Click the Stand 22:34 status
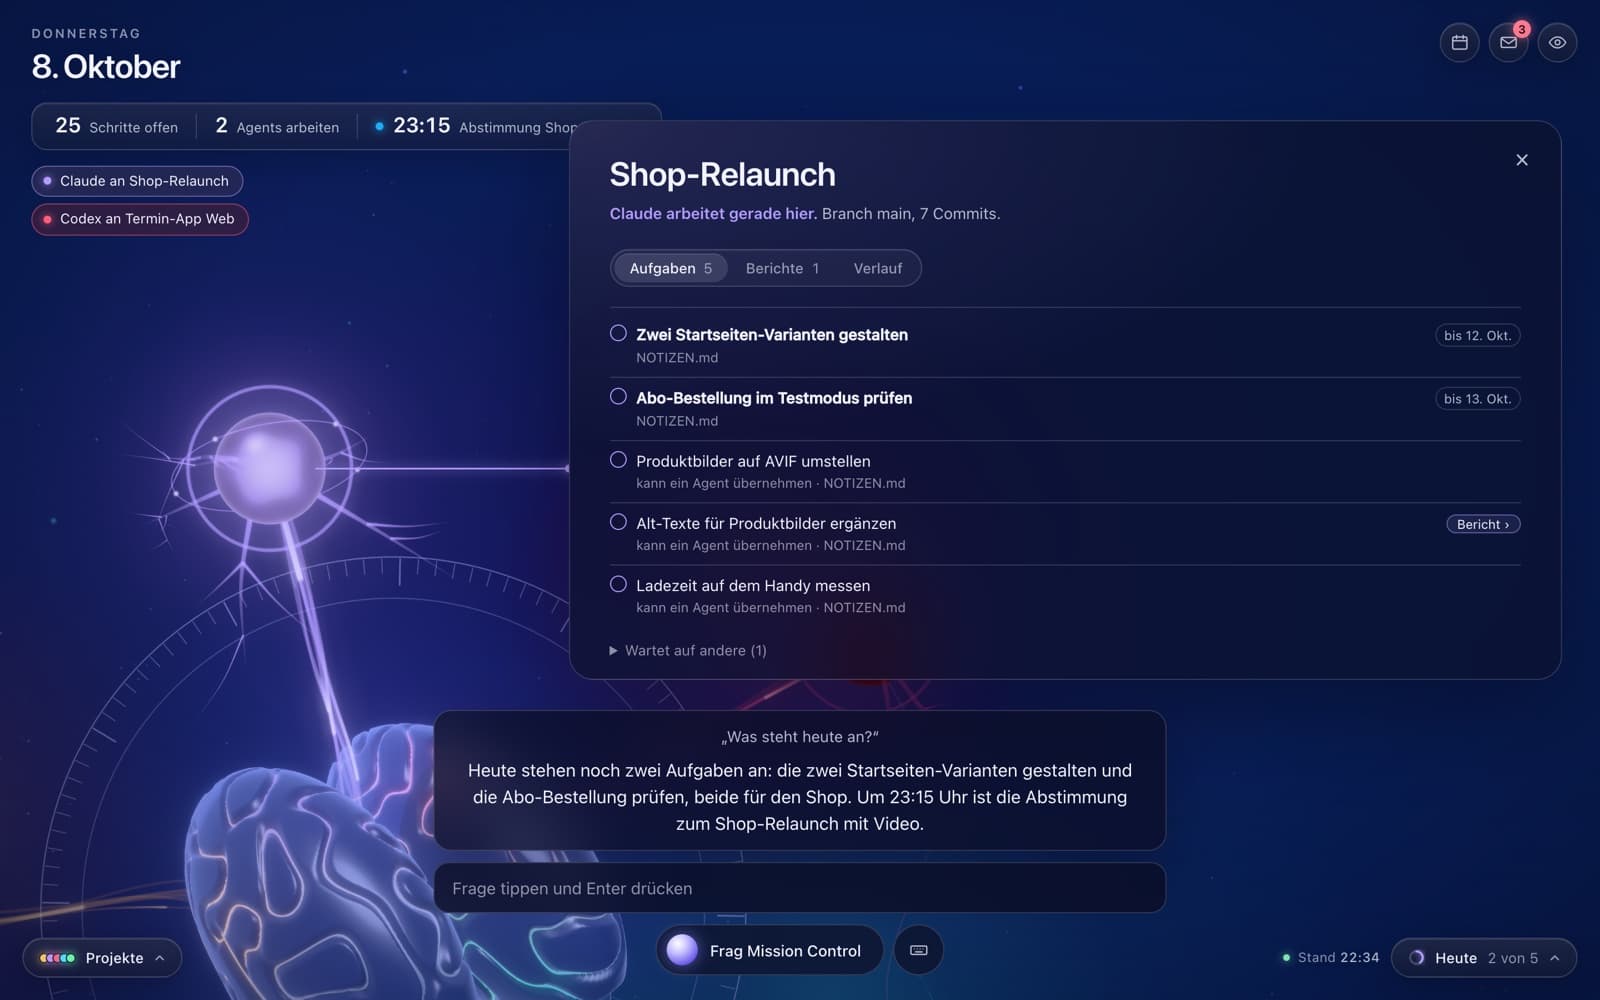Viewport: 1600px width, 1000px height. coord(1330,958)
